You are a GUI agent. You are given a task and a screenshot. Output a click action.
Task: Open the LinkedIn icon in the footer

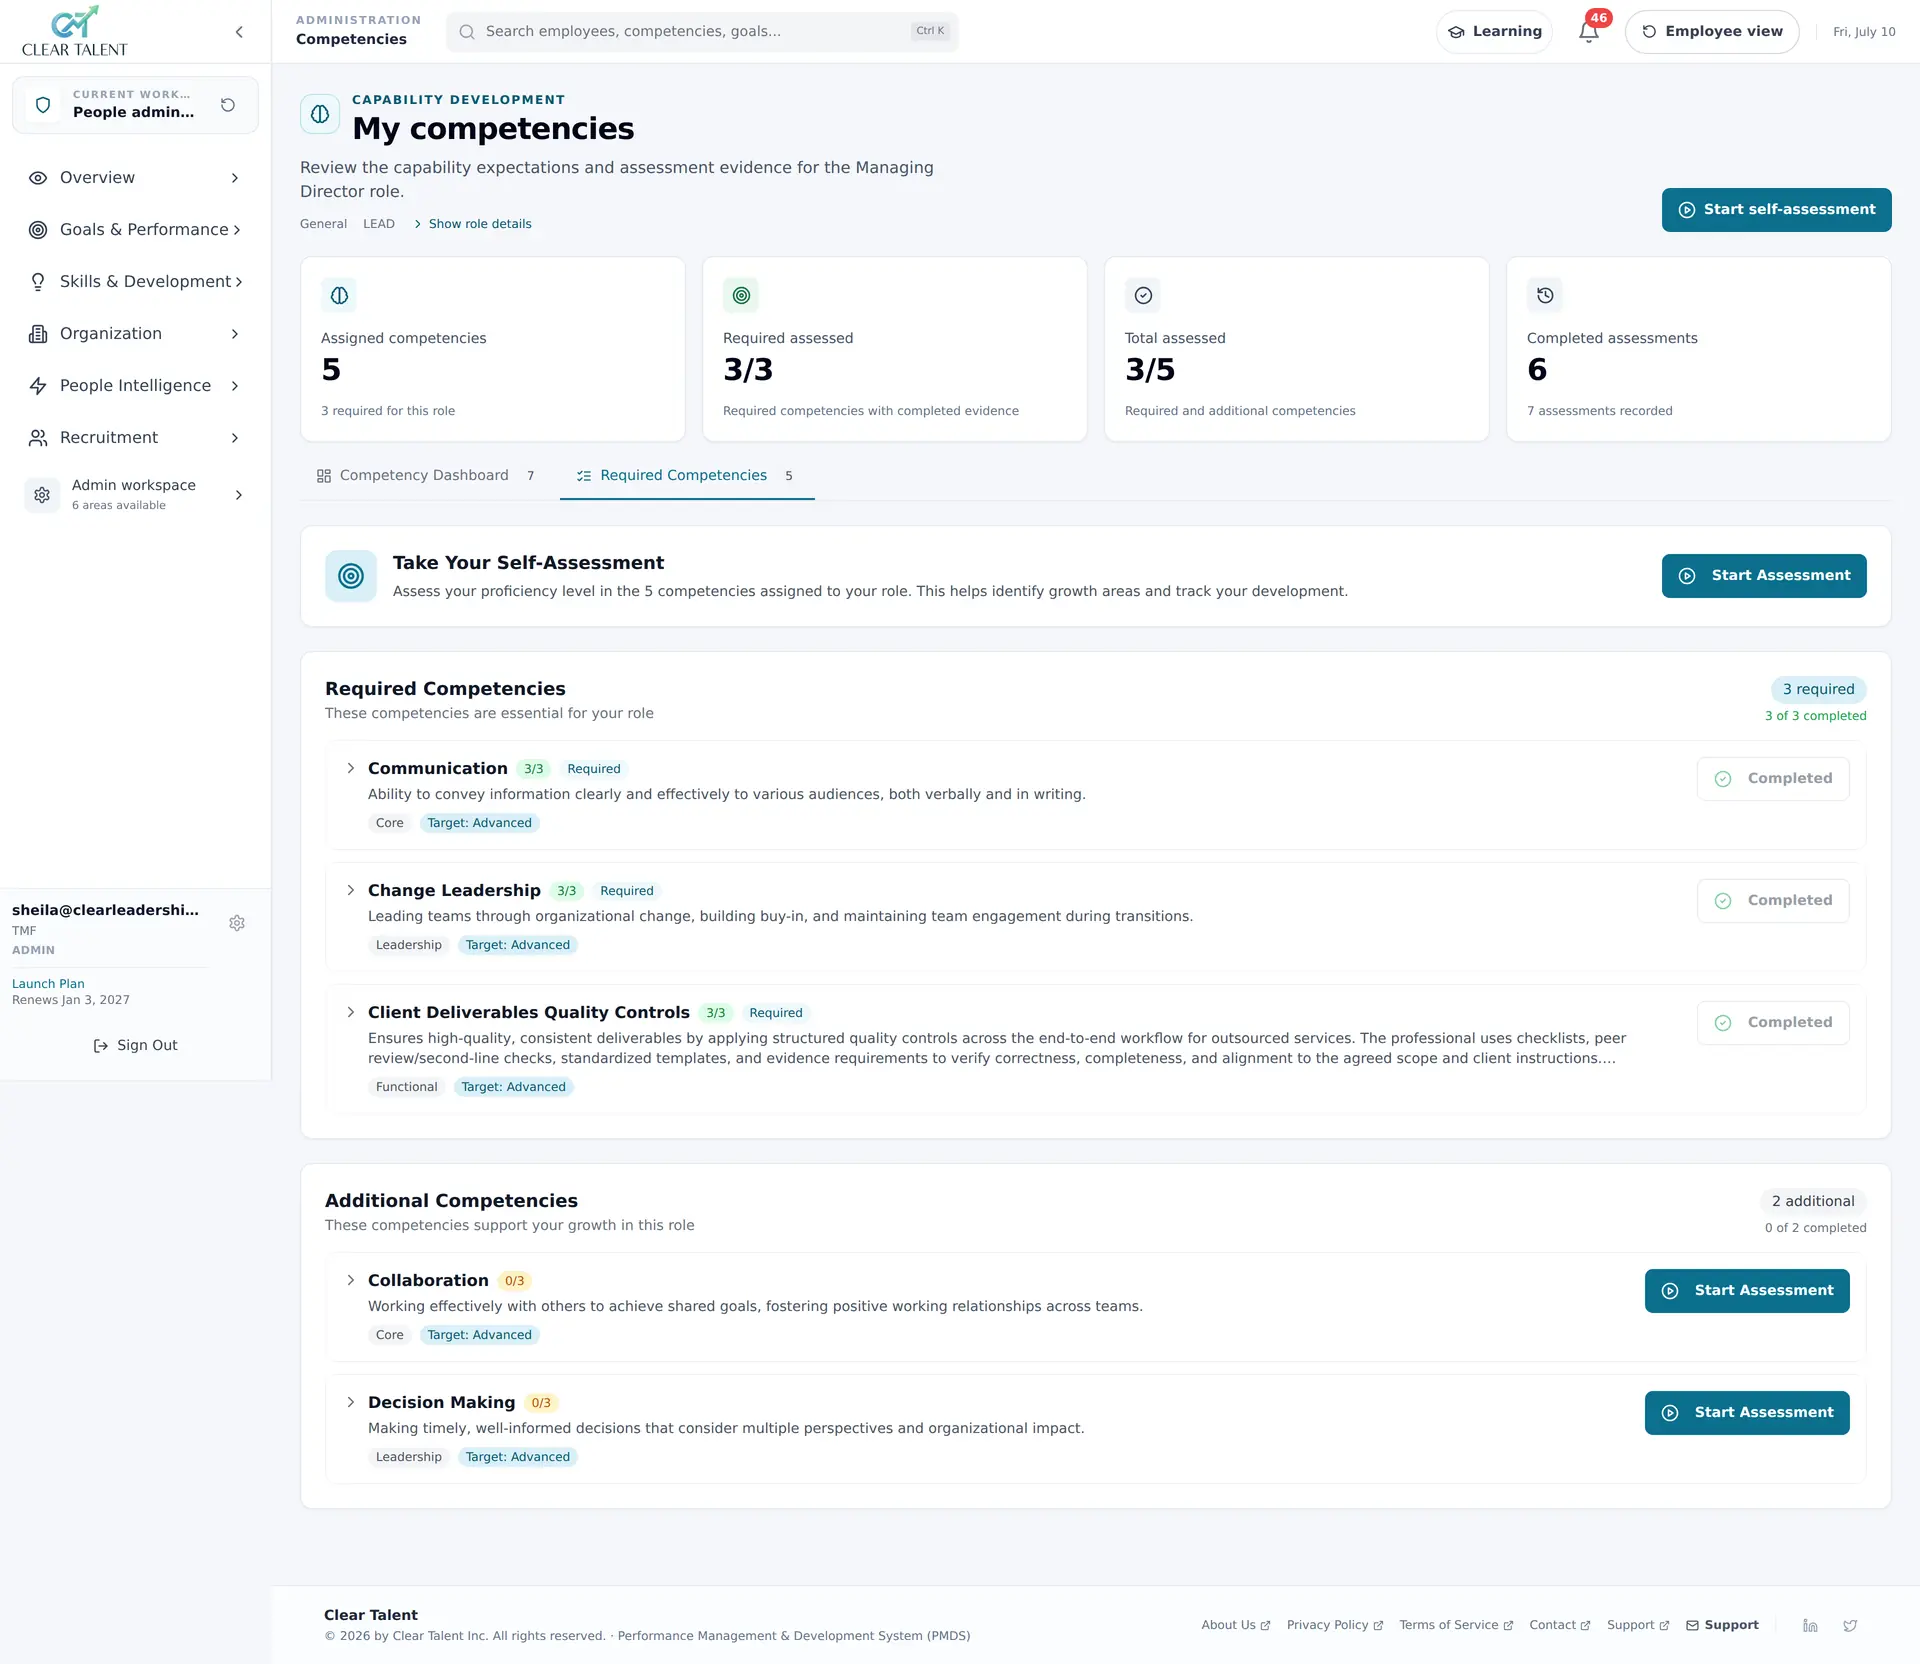[1810, 1625]
